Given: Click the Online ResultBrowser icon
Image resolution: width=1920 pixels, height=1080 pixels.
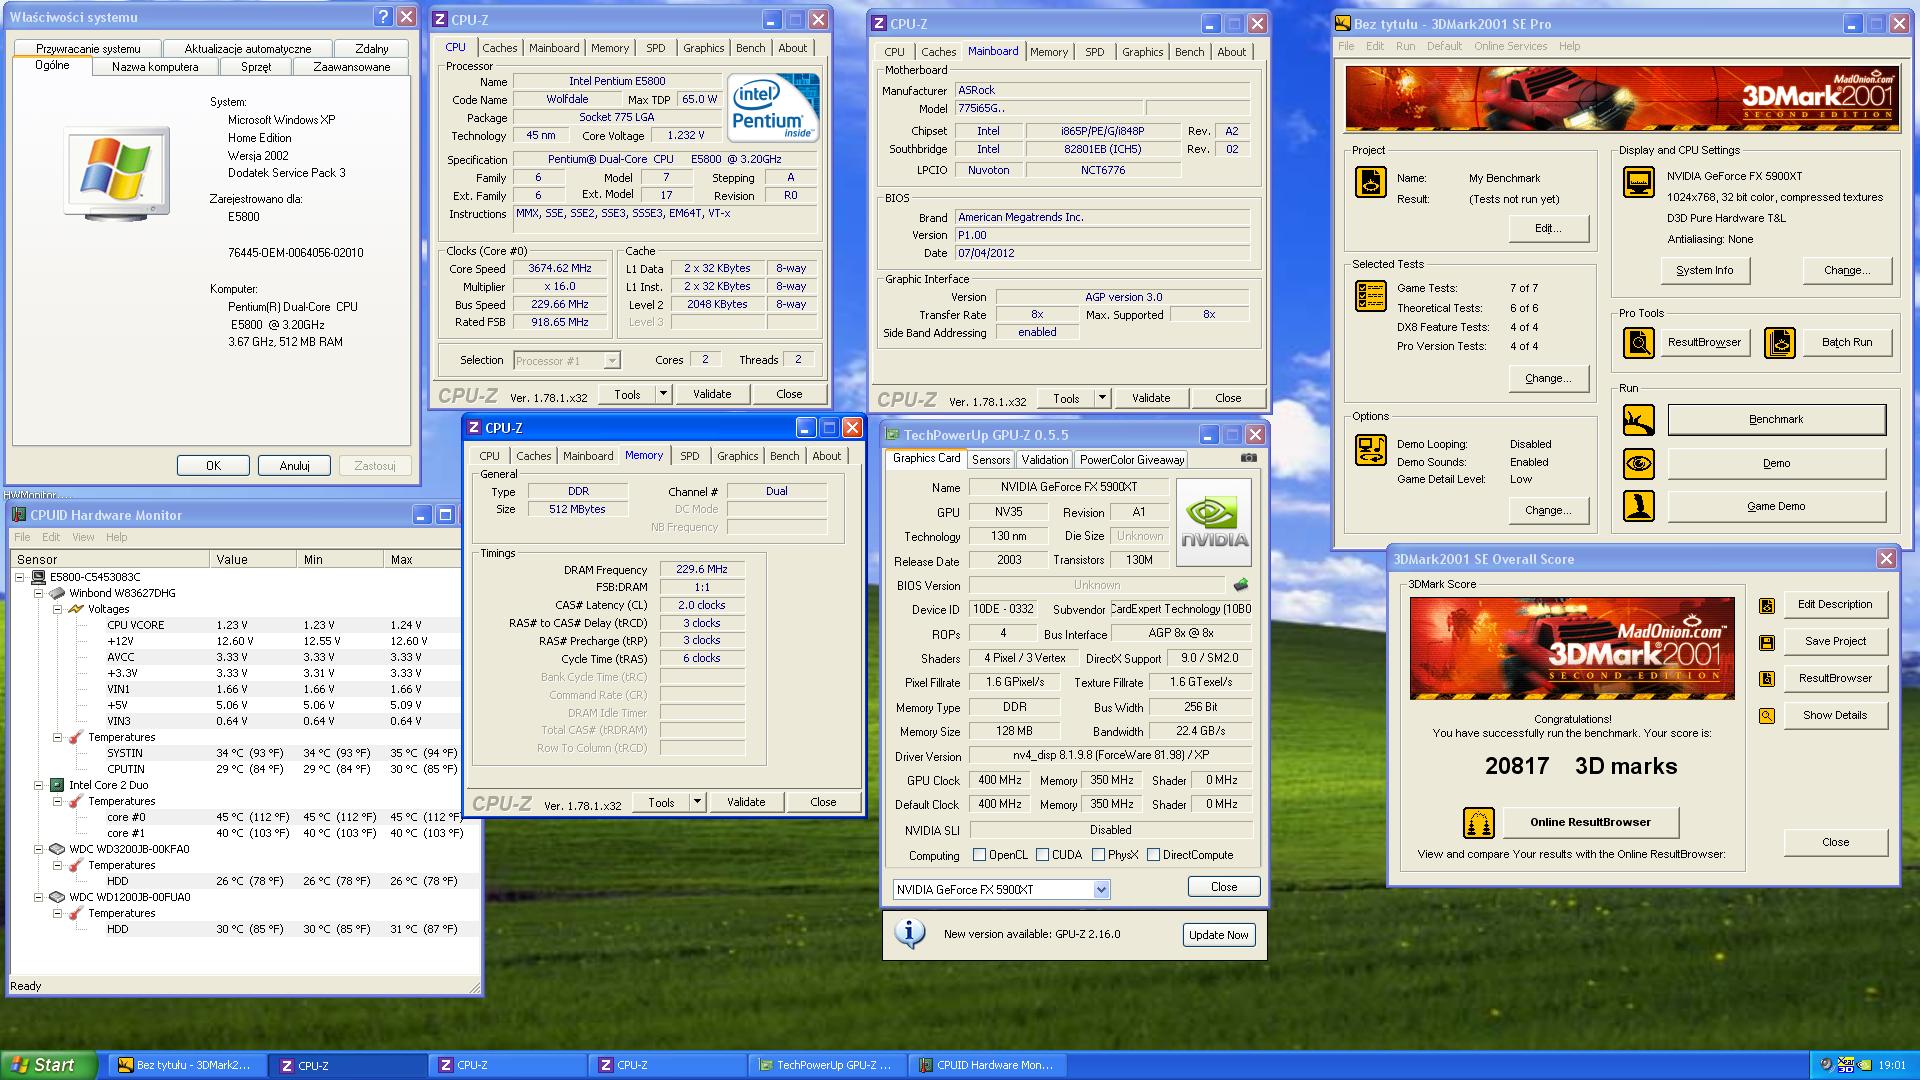Looking at the screenshot, I should (x=1478, y=823).
